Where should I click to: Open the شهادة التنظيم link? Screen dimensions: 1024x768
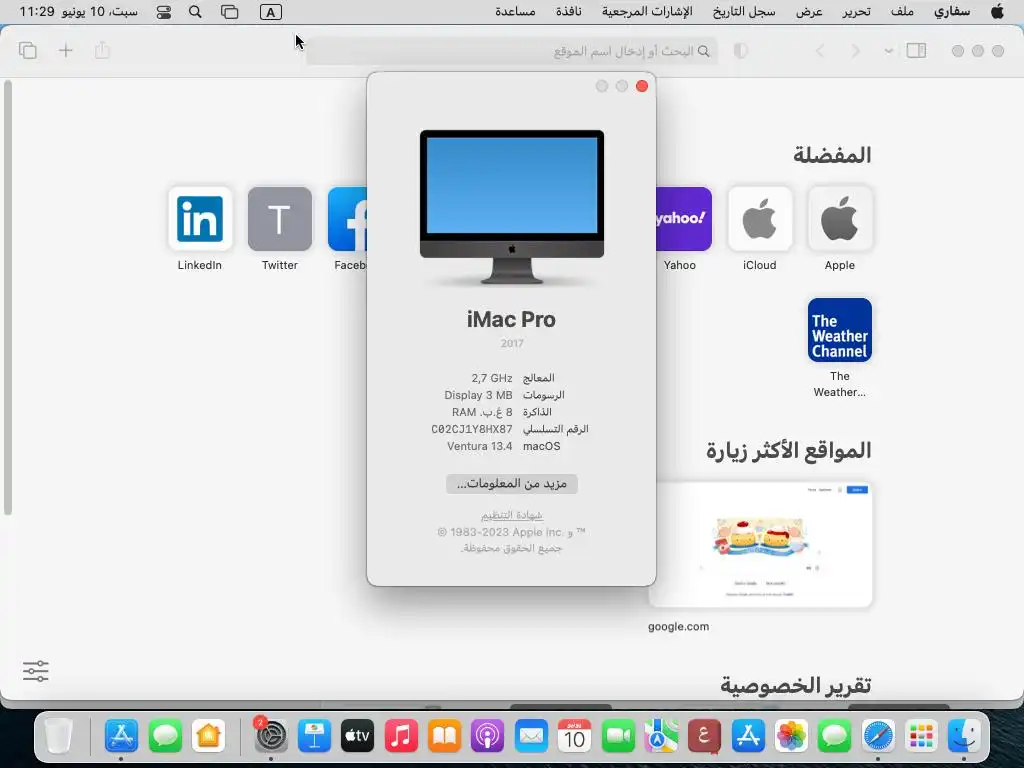click(512, 515)
